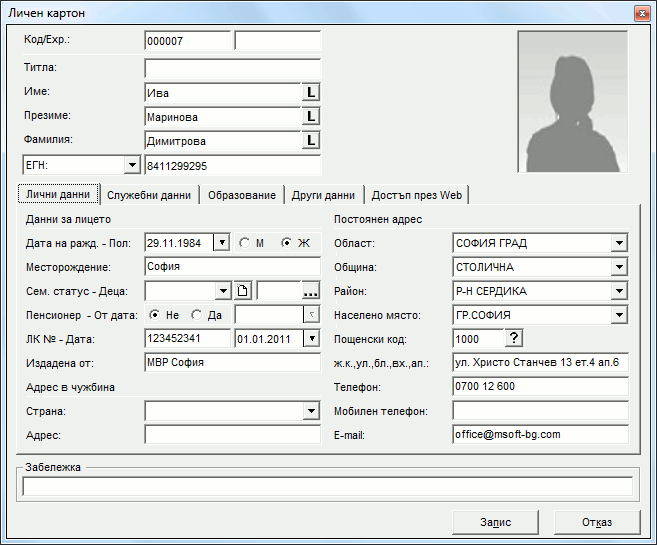Click the Пощенски код field with 1000
Viewport: 657px width, 545px height.
(478, 338)
